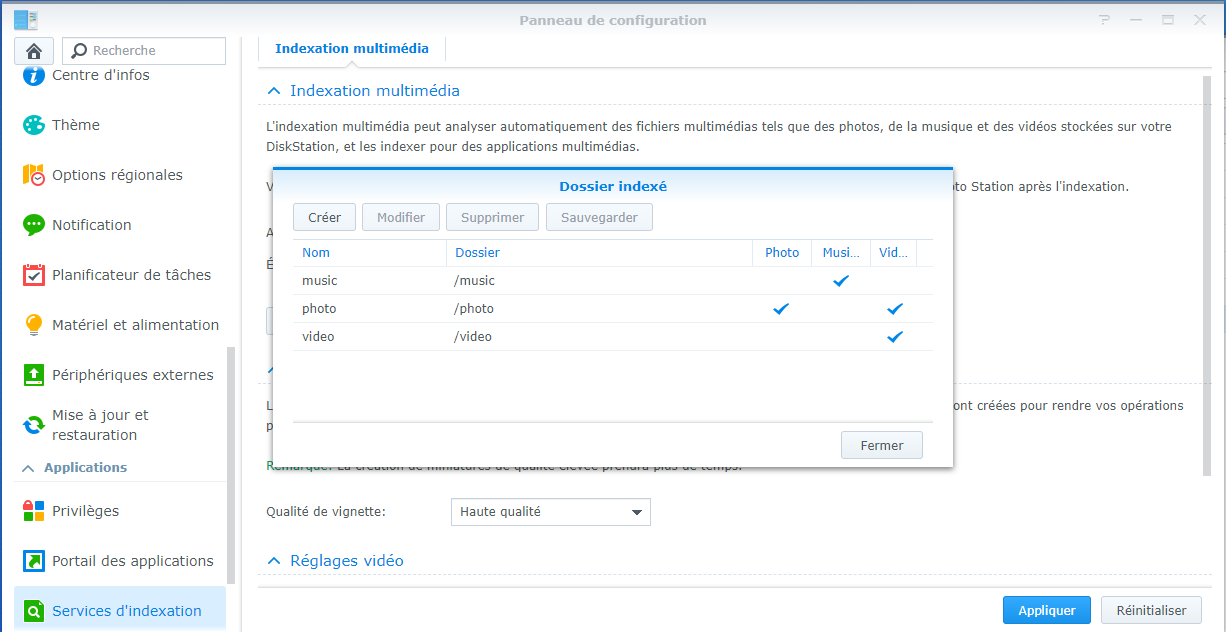The height and width of the screenshot is (632, 1226).
Task: Select Matériel et alimentation bulb icon
Action: click(x=34, y=325)
